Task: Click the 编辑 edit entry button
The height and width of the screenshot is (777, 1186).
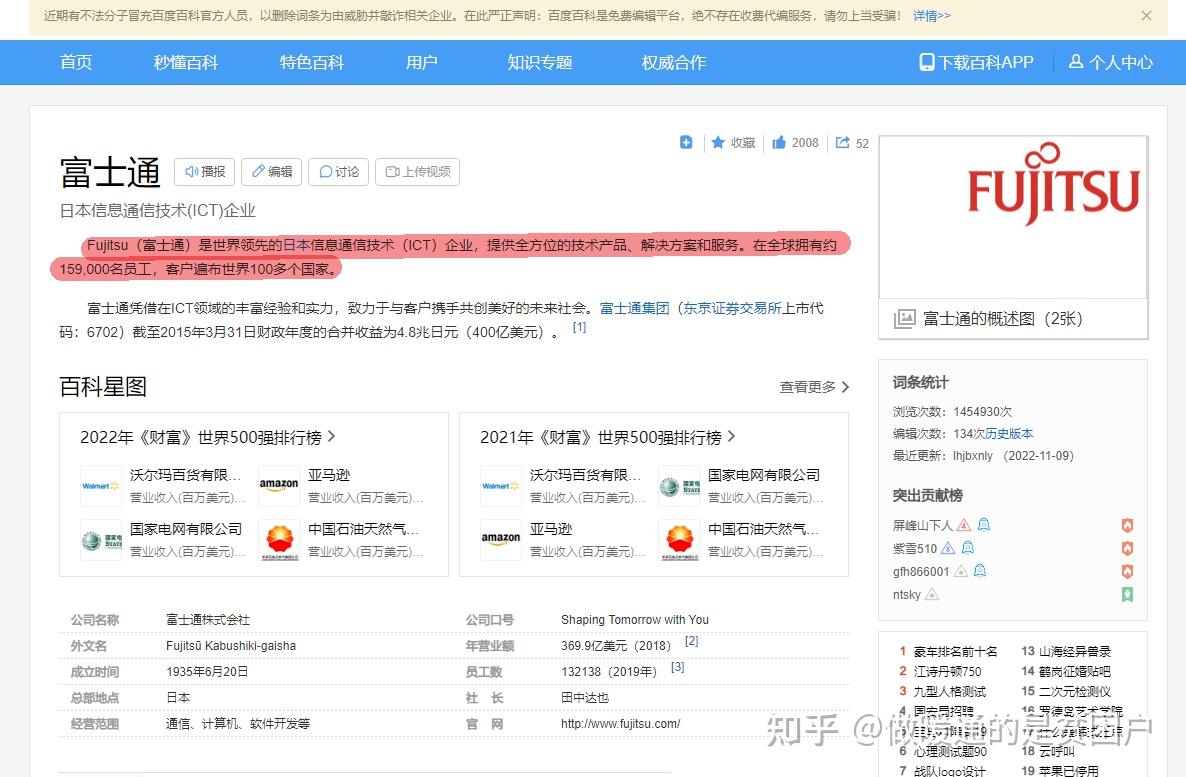Action: tap(272, 172)
